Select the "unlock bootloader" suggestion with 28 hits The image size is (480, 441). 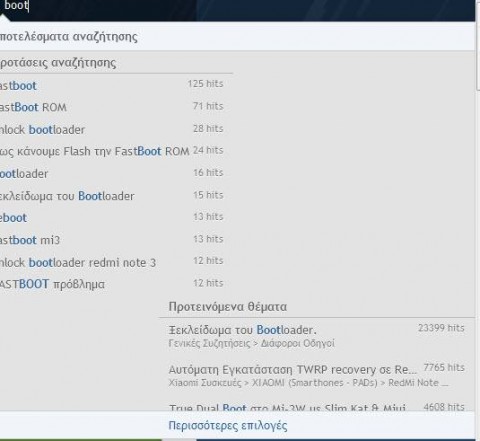112,129
